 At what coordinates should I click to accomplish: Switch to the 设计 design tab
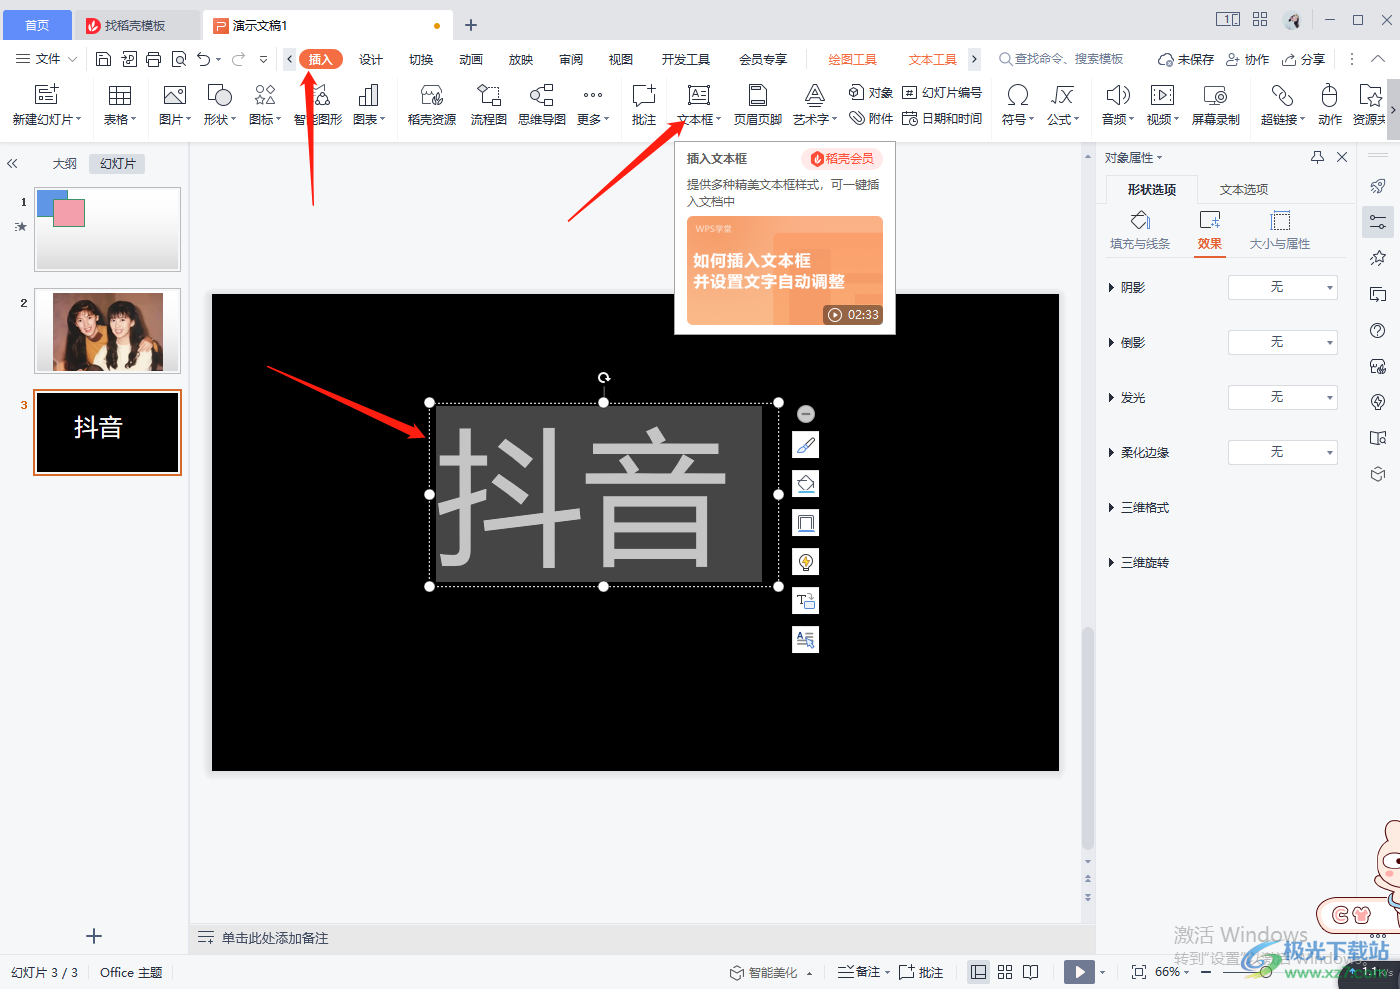pos(371,60)
